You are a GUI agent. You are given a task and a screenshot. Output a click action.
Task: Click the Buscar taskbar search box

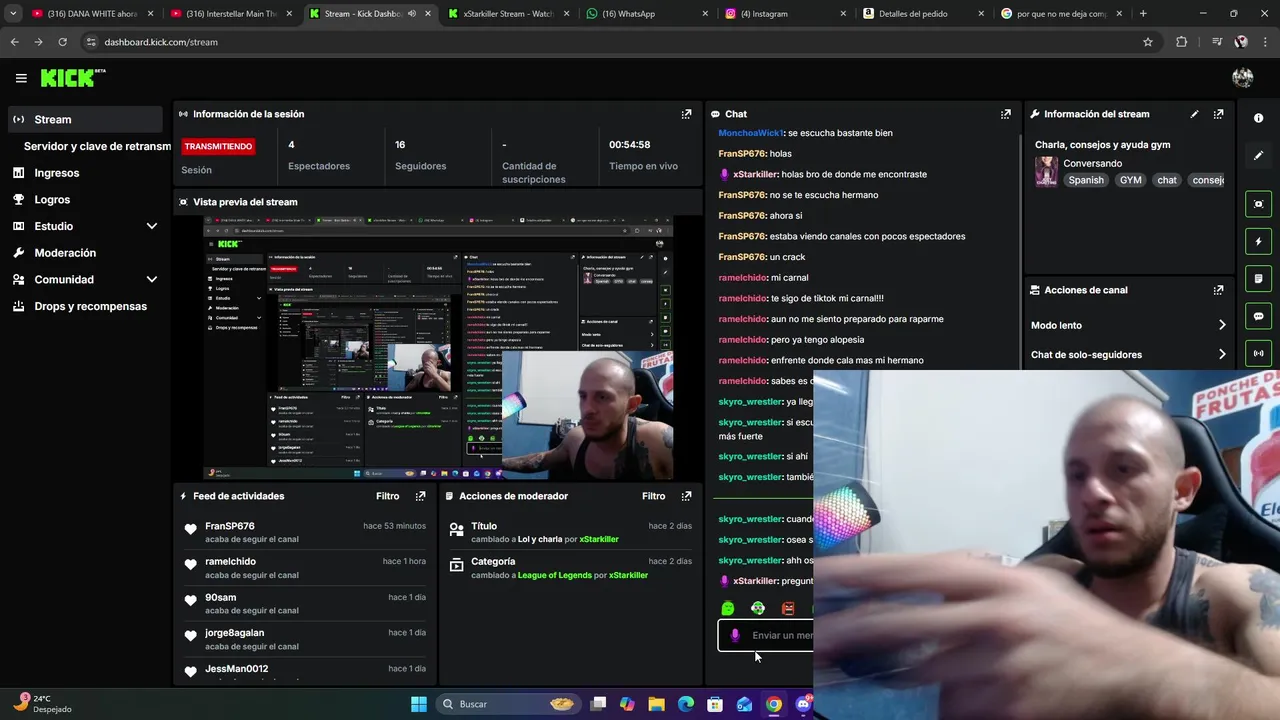click(509, 704)
